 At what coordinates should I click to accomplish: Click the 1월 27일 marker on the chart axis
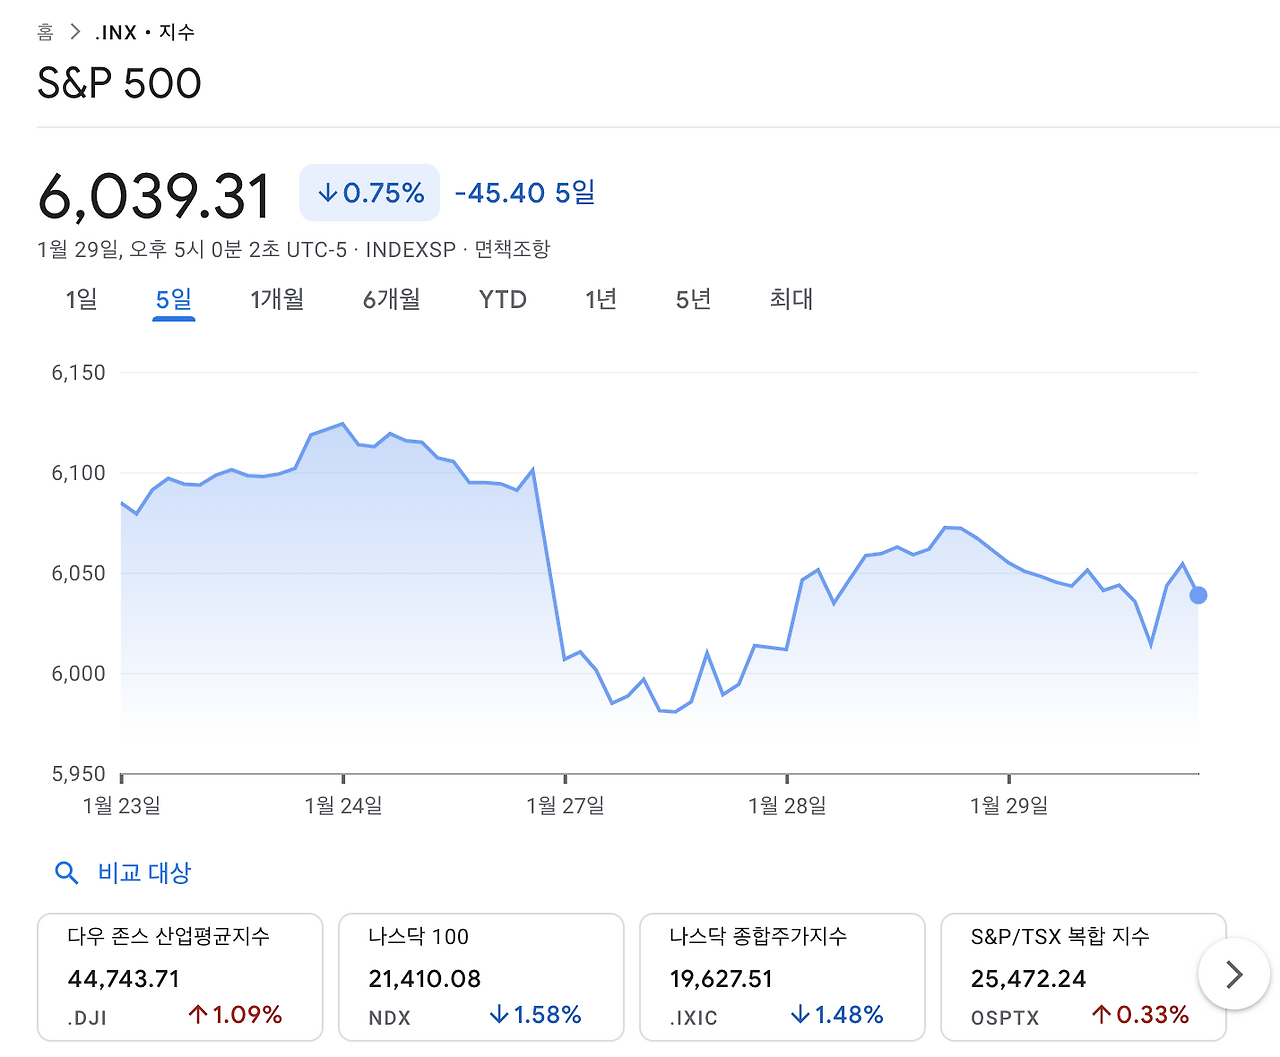pos(565,805)
